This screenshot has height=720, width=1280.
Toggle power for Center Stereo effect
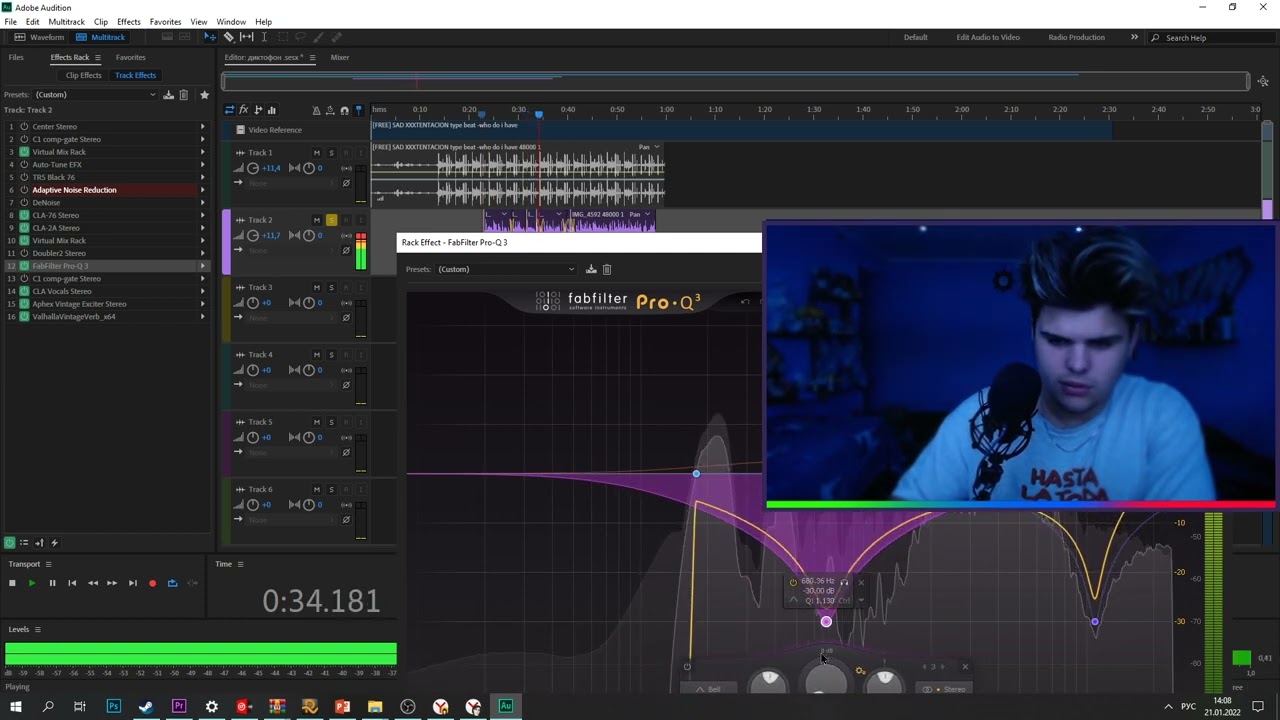(x=24, y=127)
